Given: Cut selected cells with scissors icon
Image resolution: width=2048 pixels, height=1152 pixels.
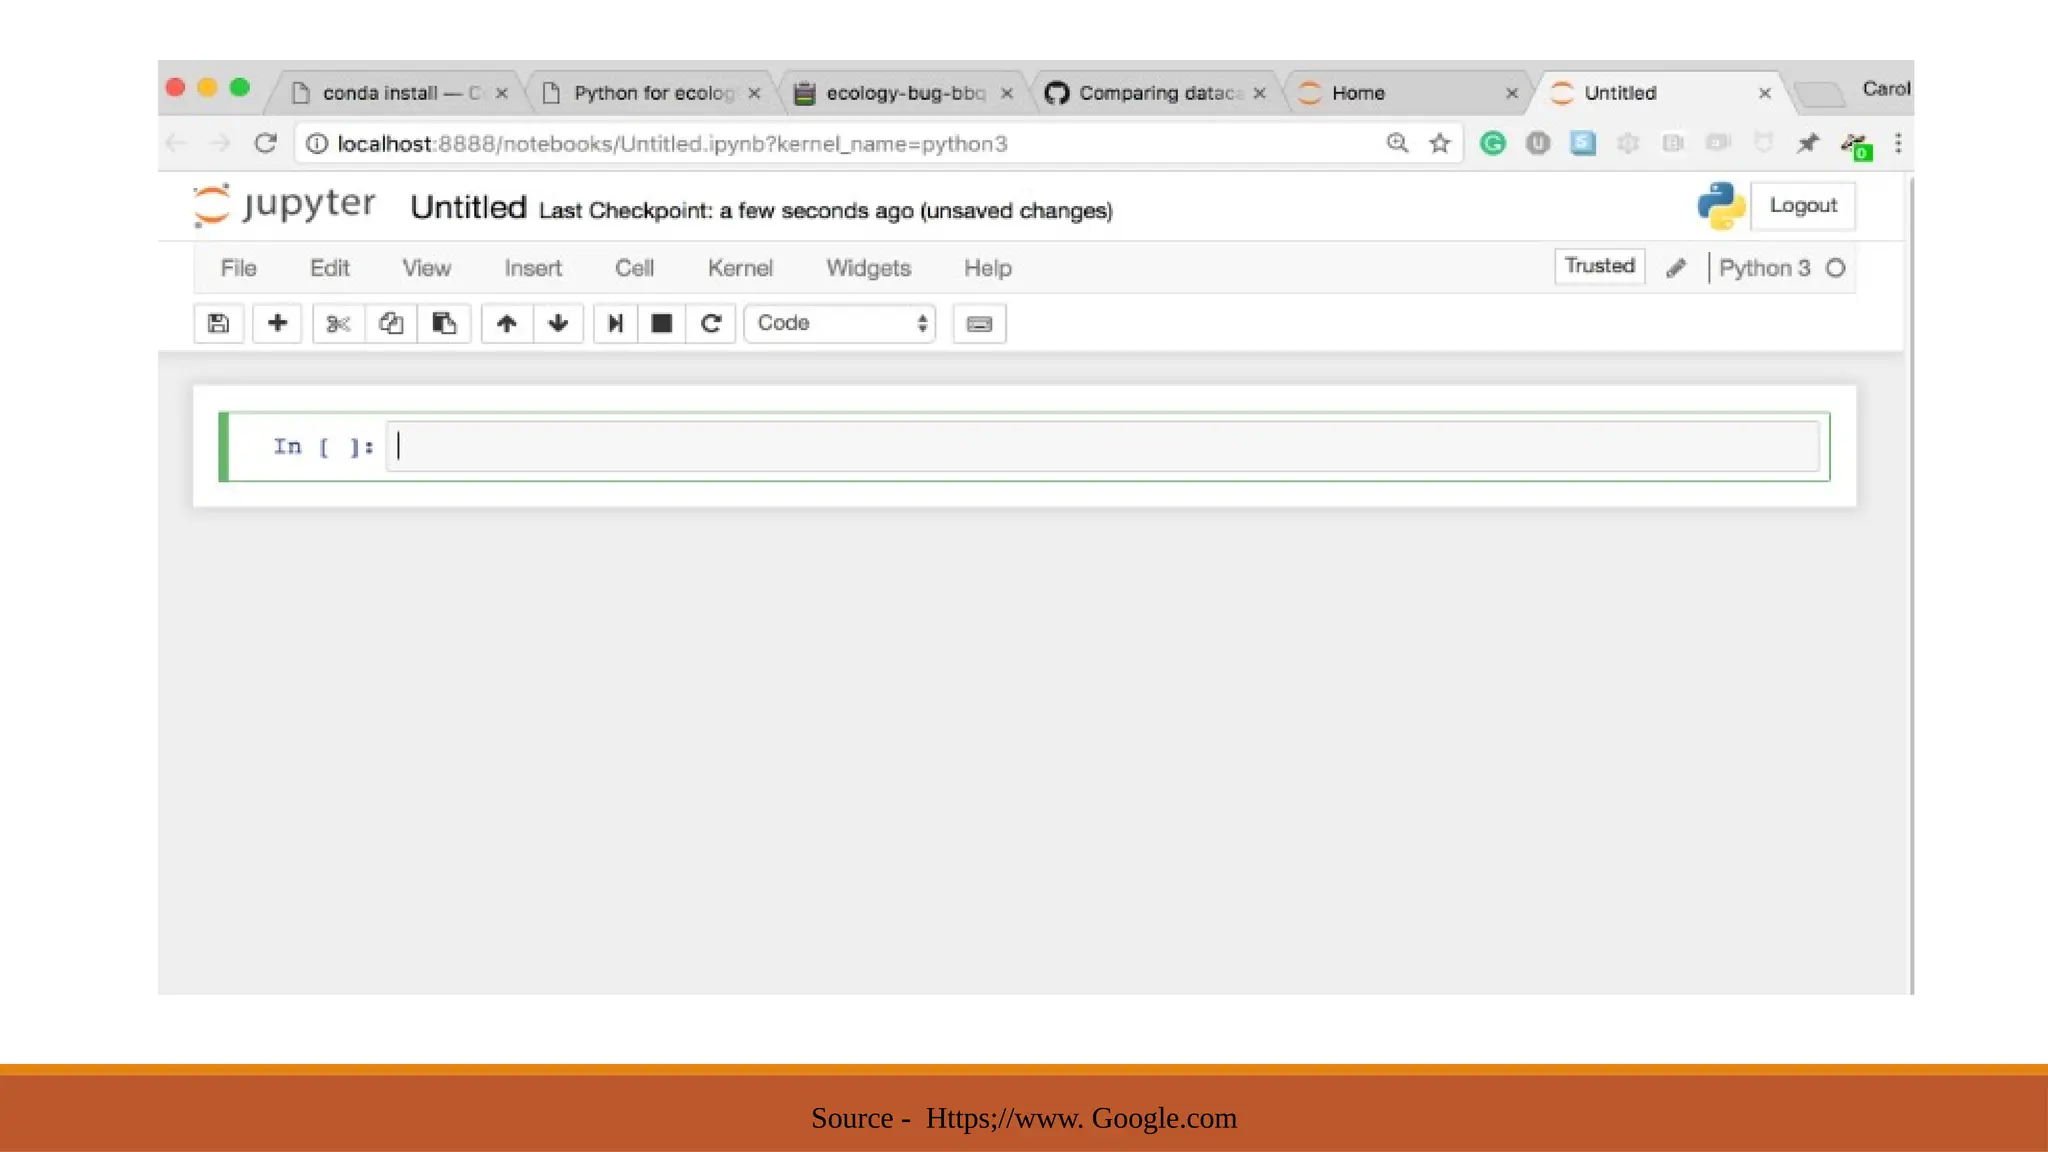Looking at the screenshot, I should click(x=338, y=323).
